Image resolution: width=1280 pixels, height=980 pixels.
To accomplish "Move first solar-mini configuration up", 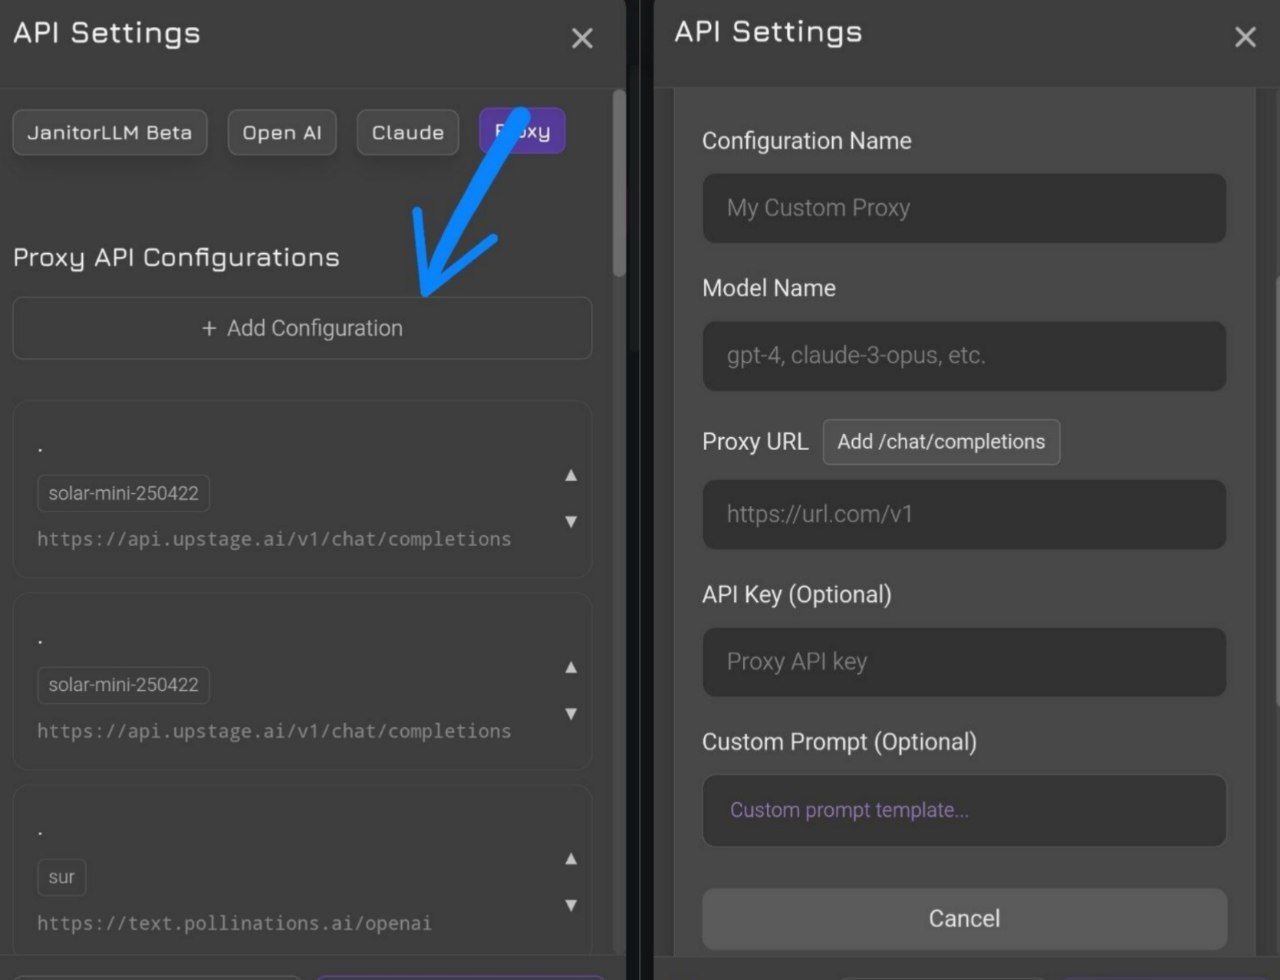I will point(571,476).
